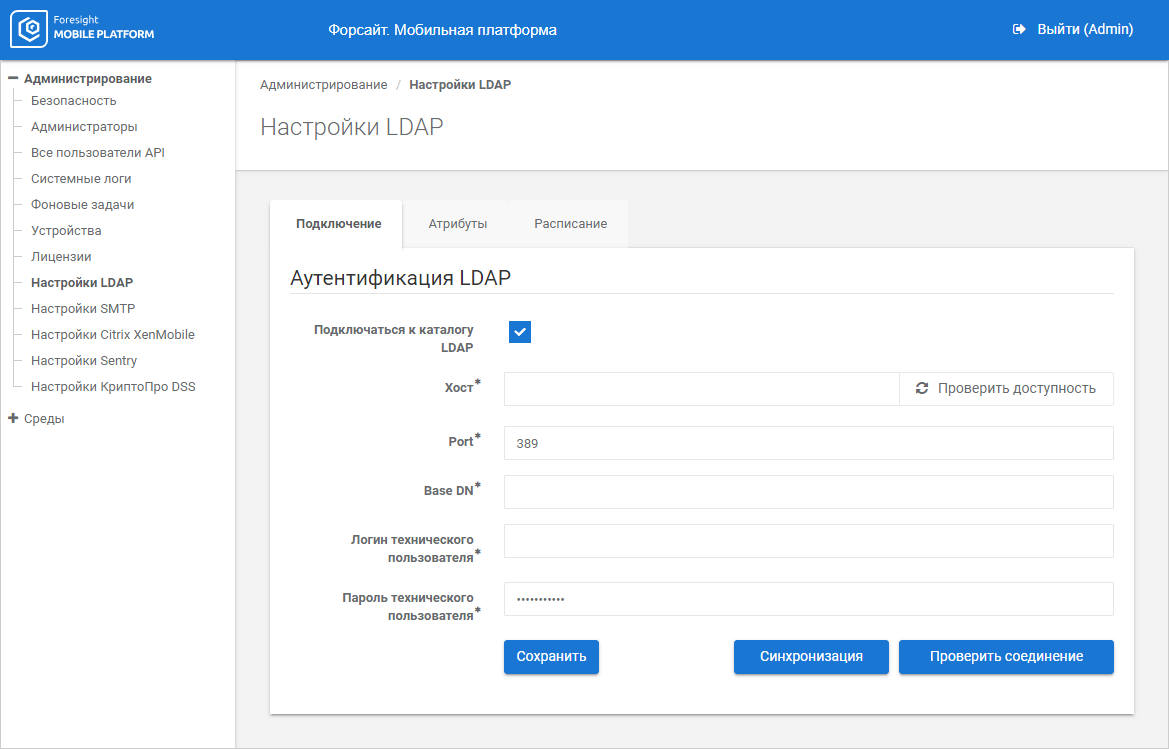
Task: Click the Base DN input field
Action: click(x=808, y=492)
